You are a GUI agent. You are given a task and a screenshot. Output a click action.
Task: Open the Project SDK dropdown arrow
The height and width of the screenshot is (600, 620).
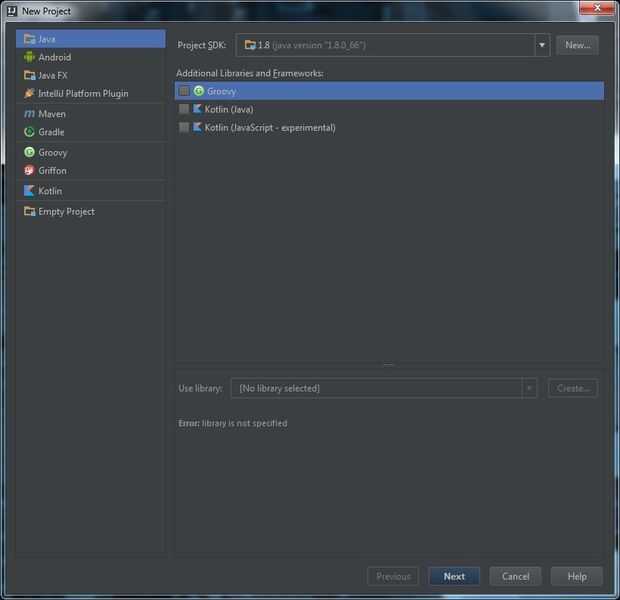click(542, 45)
